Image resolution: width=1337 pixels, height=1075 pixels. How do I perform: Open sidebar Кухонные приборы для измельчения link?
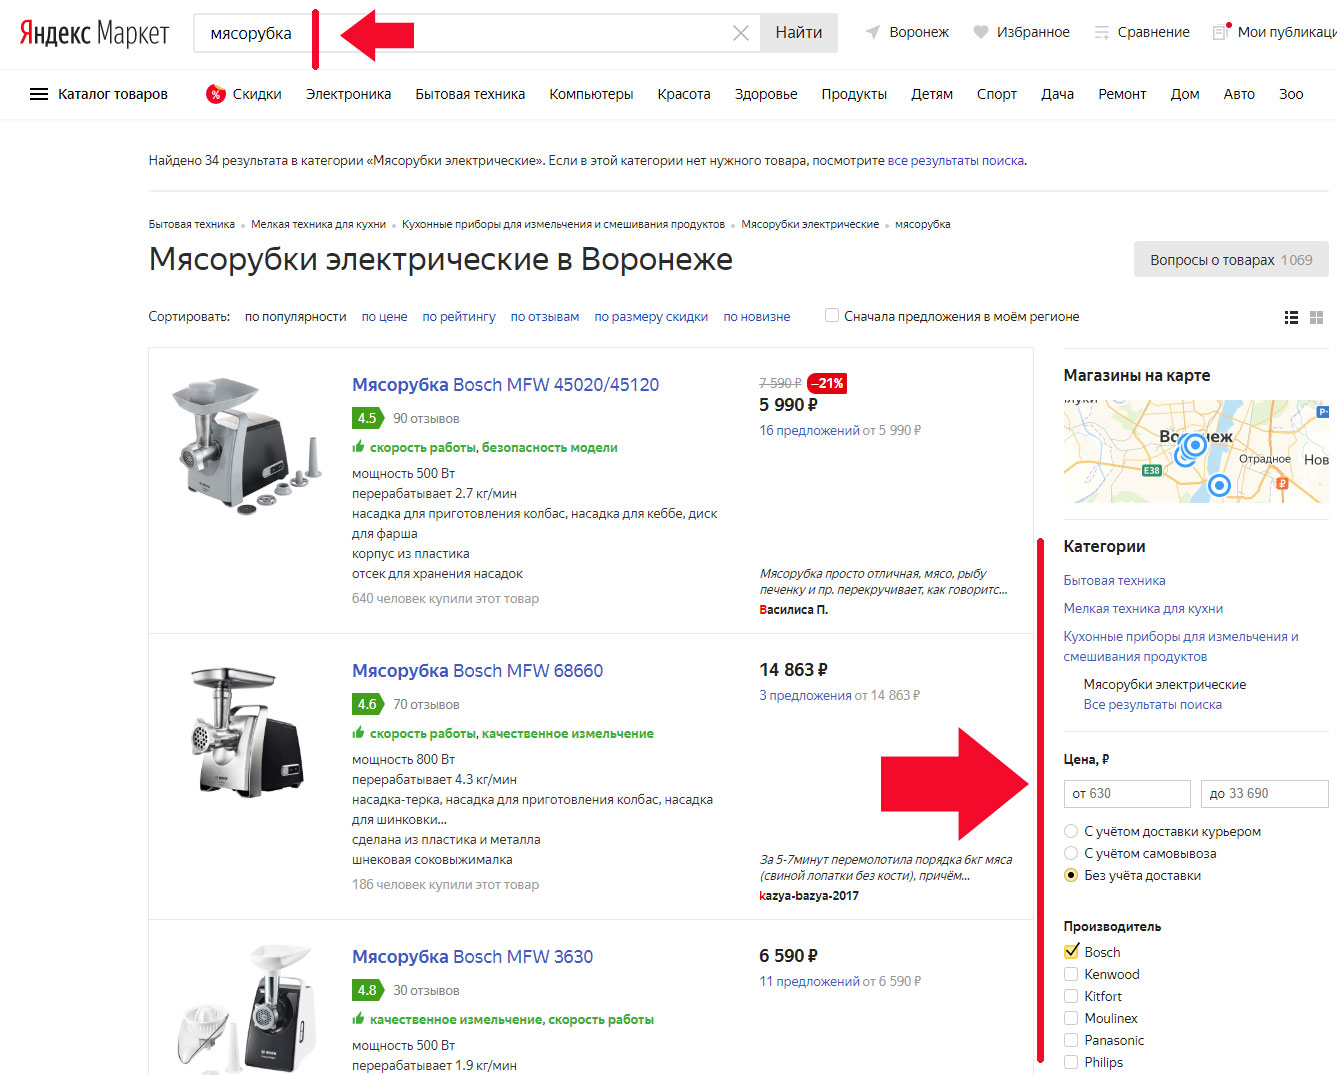click(1181, 646)
